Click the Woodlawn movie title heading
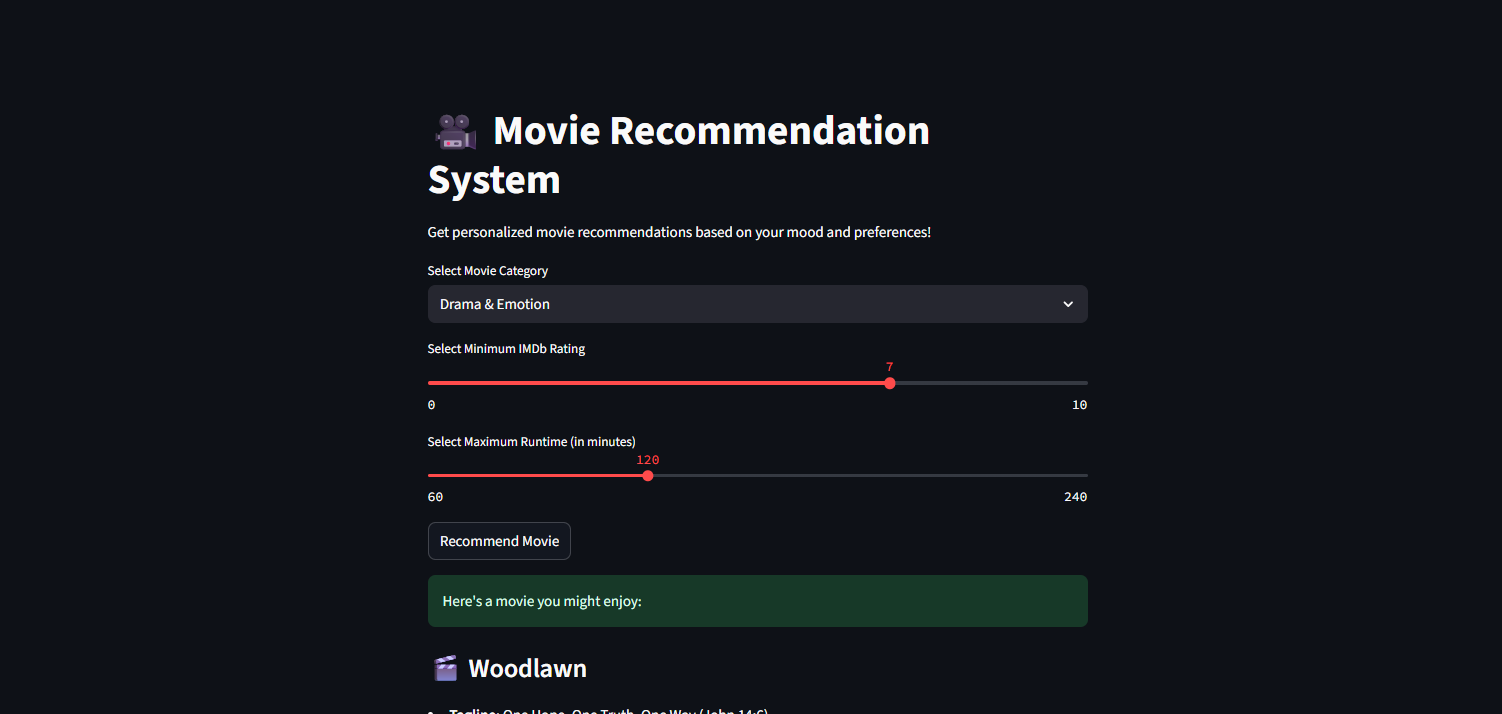This screenshot has height=714, width=1502. coord(527,668)
